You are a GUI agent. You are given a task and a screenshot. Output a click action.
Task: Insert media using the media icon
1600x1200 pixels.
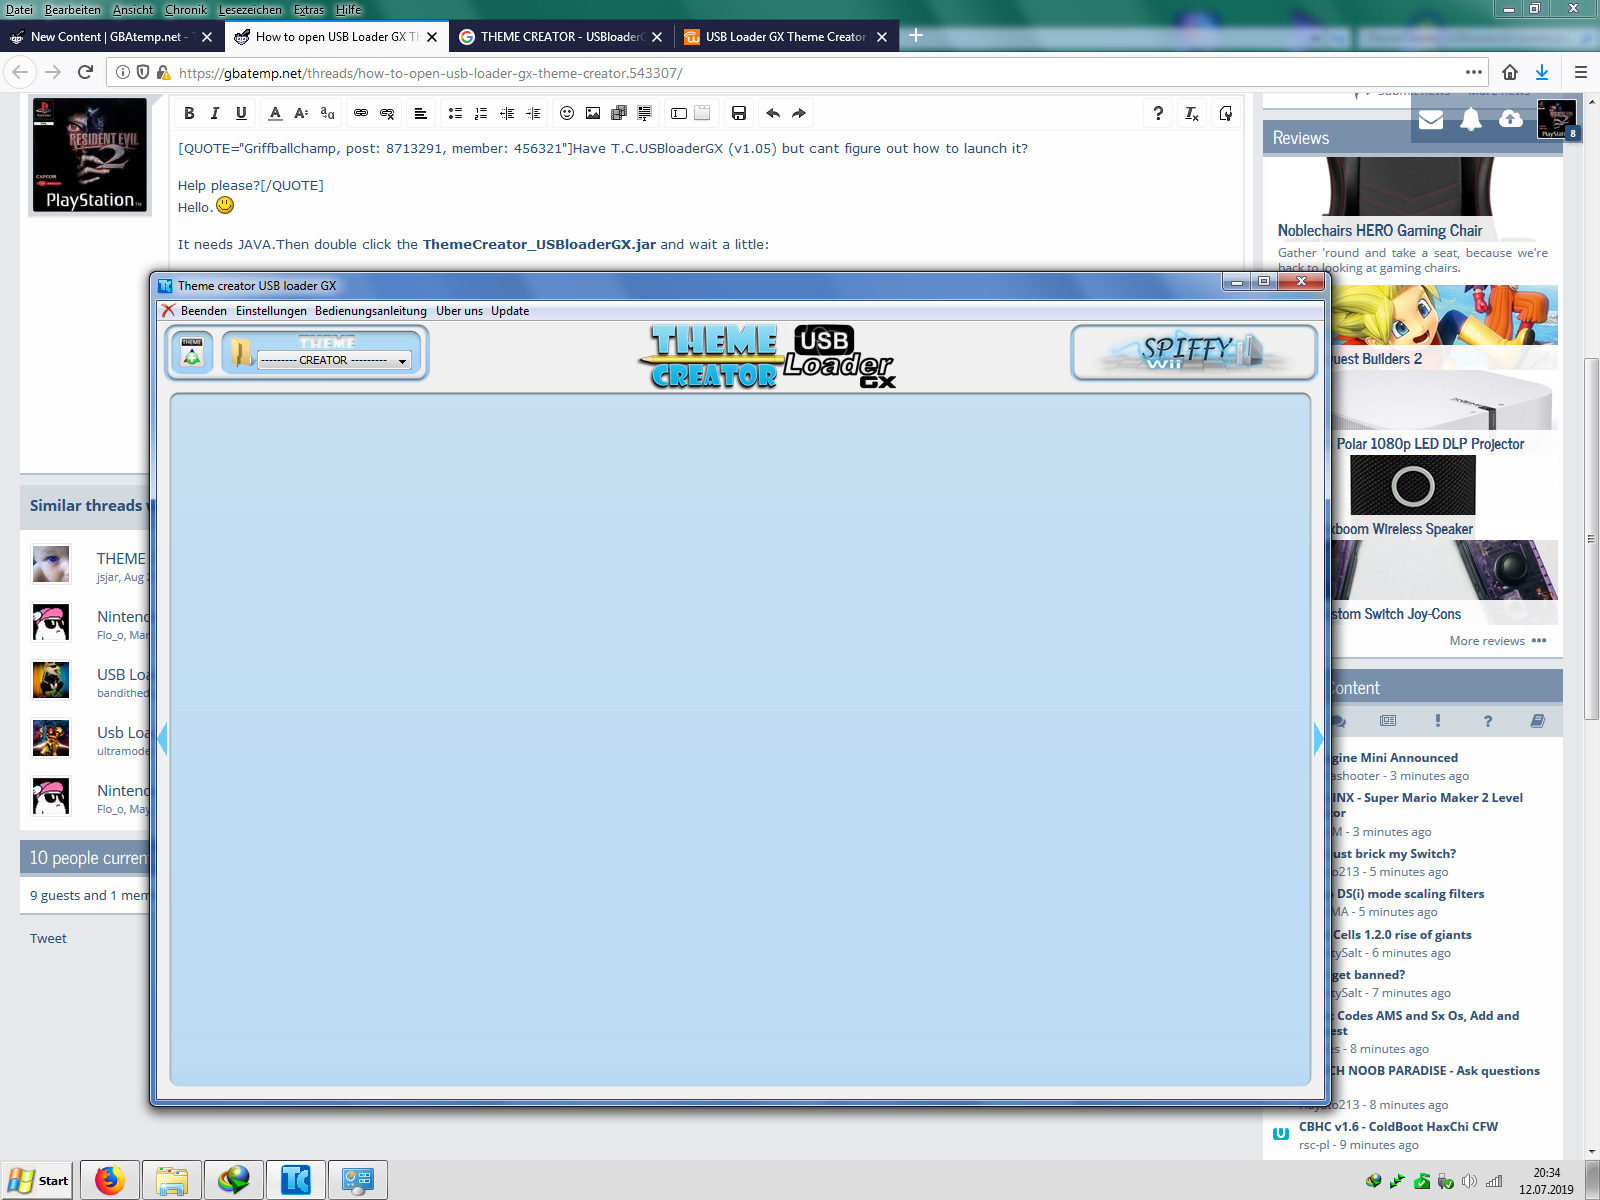pos(619,113)
